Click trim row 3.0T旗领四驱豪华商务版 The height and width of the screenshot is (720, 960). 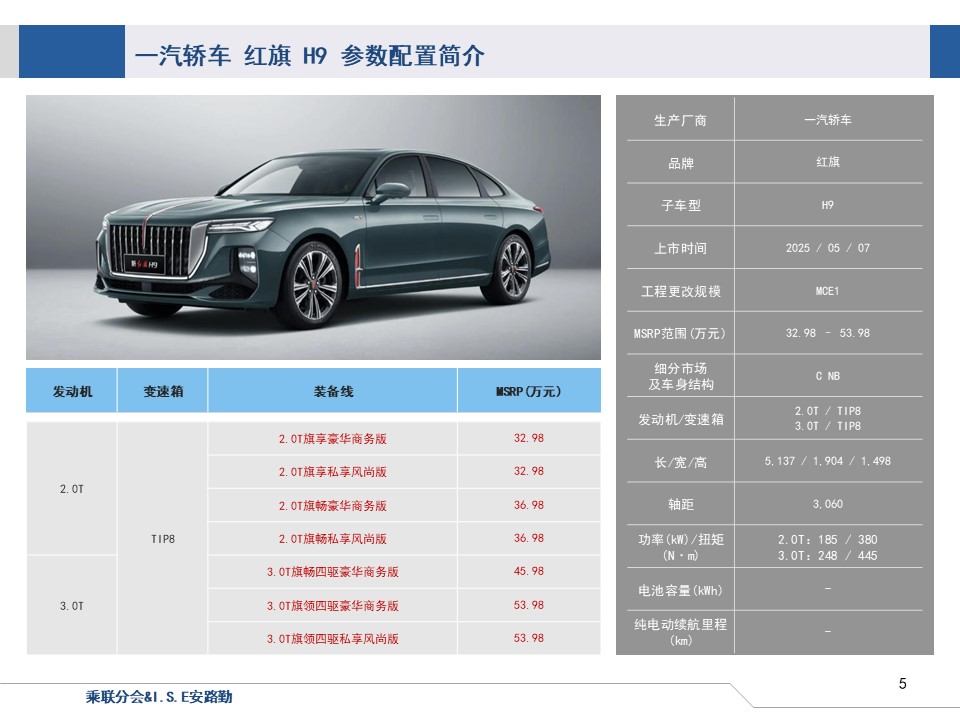point(332,606)
